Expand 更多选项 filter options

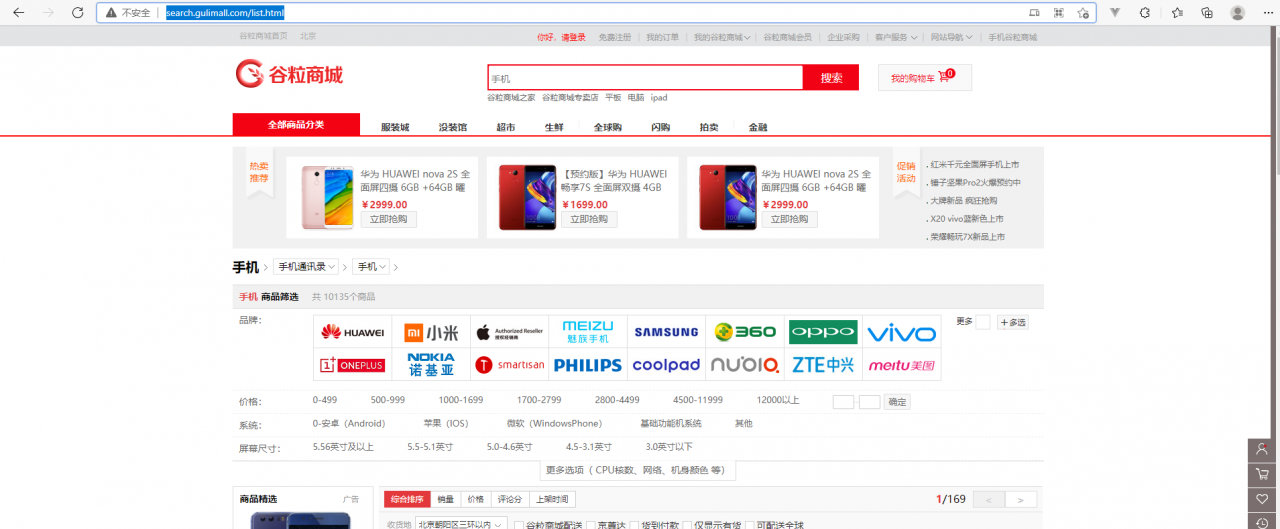point(640,470)
